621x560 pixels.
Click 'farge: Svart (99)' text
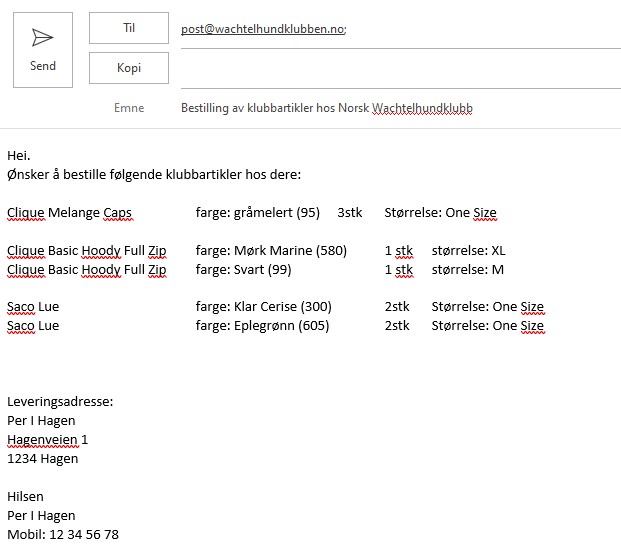pyautogui.click(x=243, y=270)
